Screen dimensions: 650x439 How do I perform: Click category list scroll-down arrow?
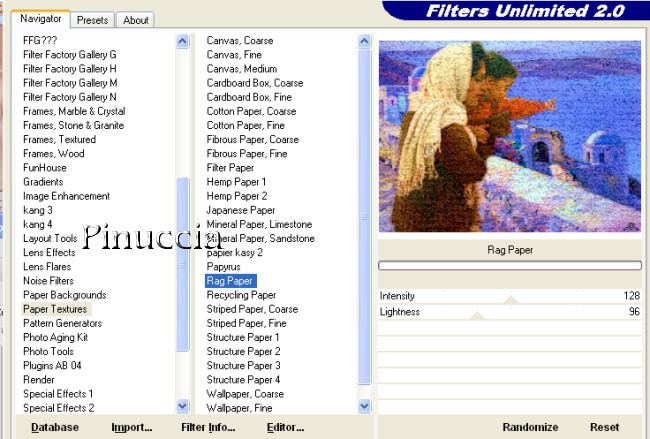click(x=182, y=406)
